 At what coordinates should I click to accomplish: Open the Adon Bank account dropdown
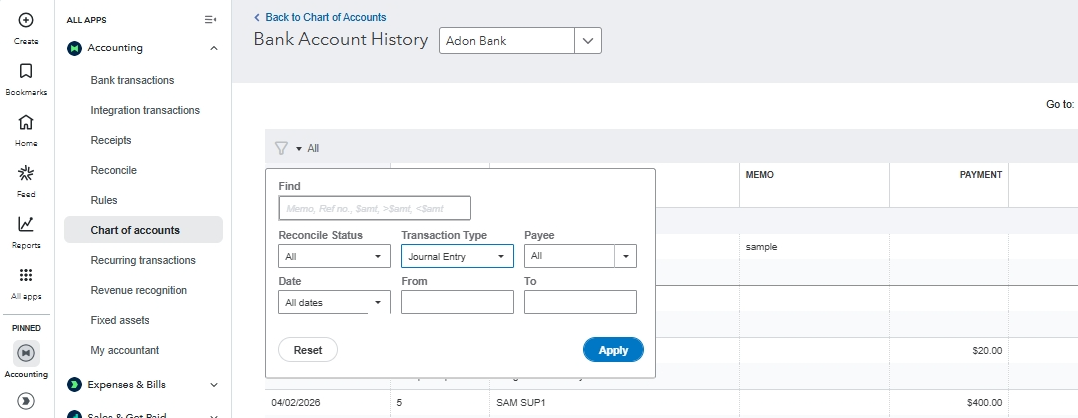tap(587, 40)
